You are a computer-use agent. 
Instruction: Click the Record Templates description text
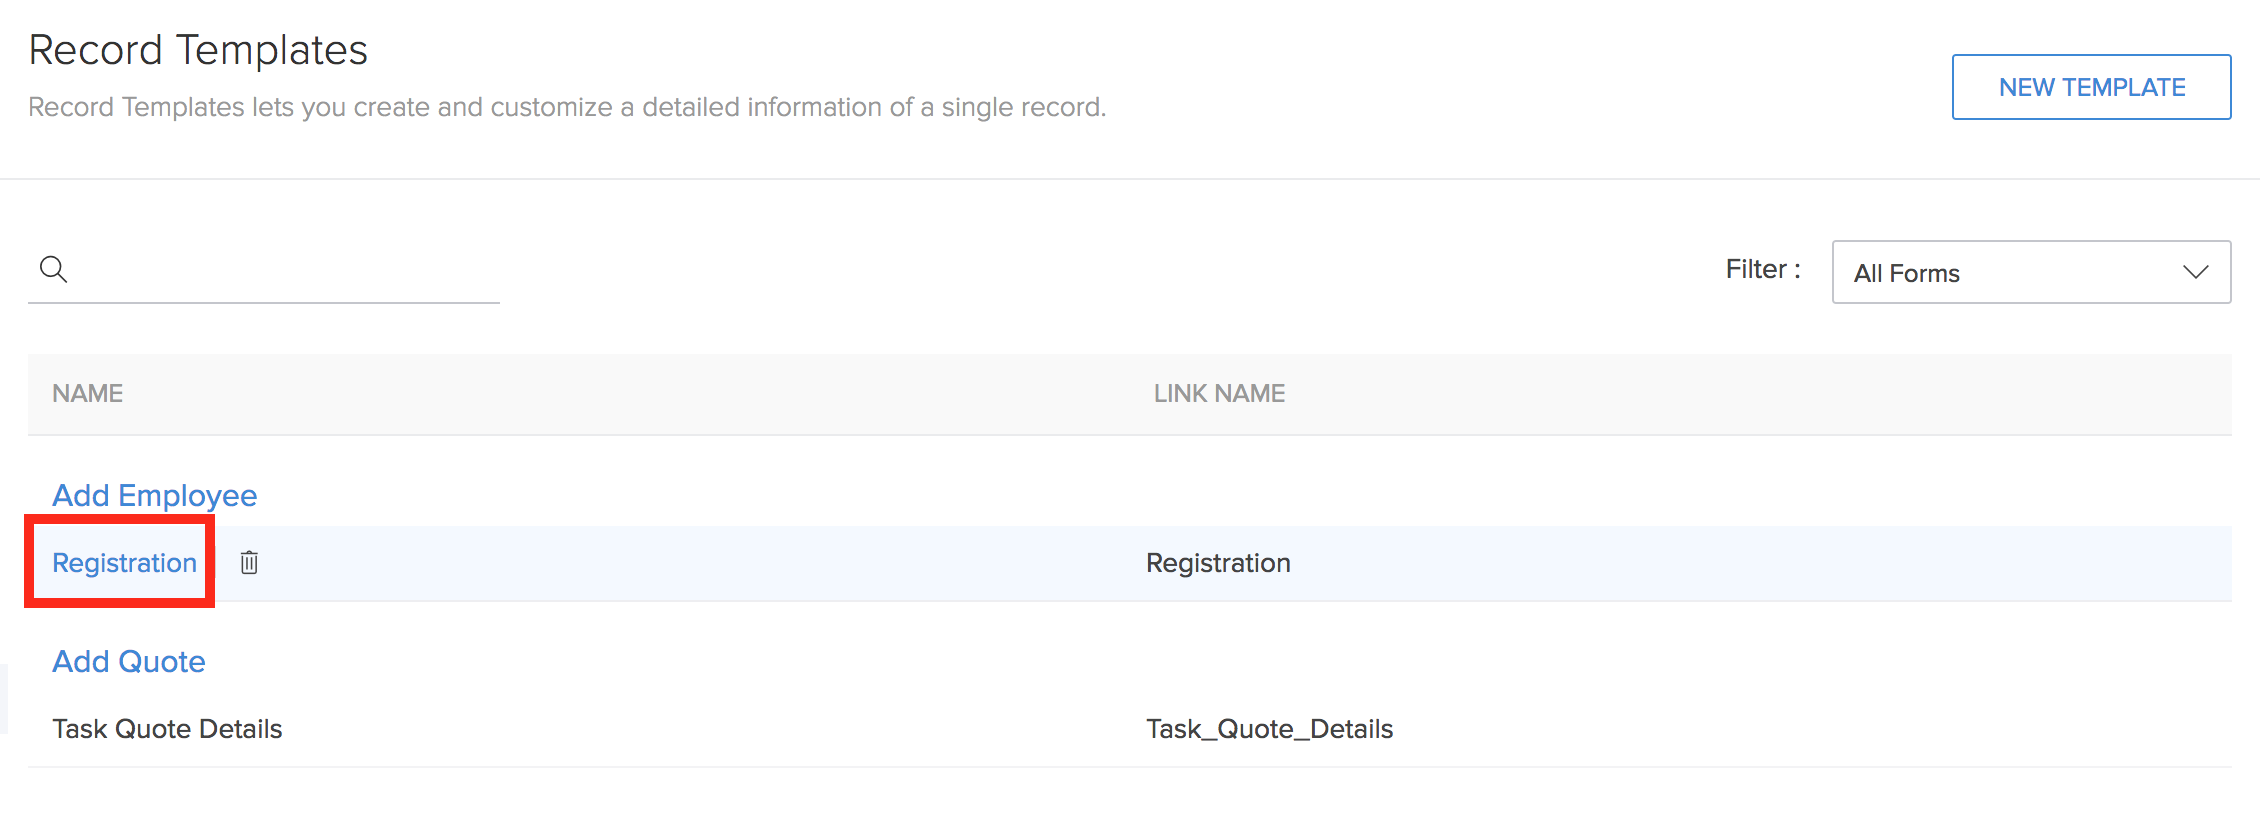(x=567, y=107)
